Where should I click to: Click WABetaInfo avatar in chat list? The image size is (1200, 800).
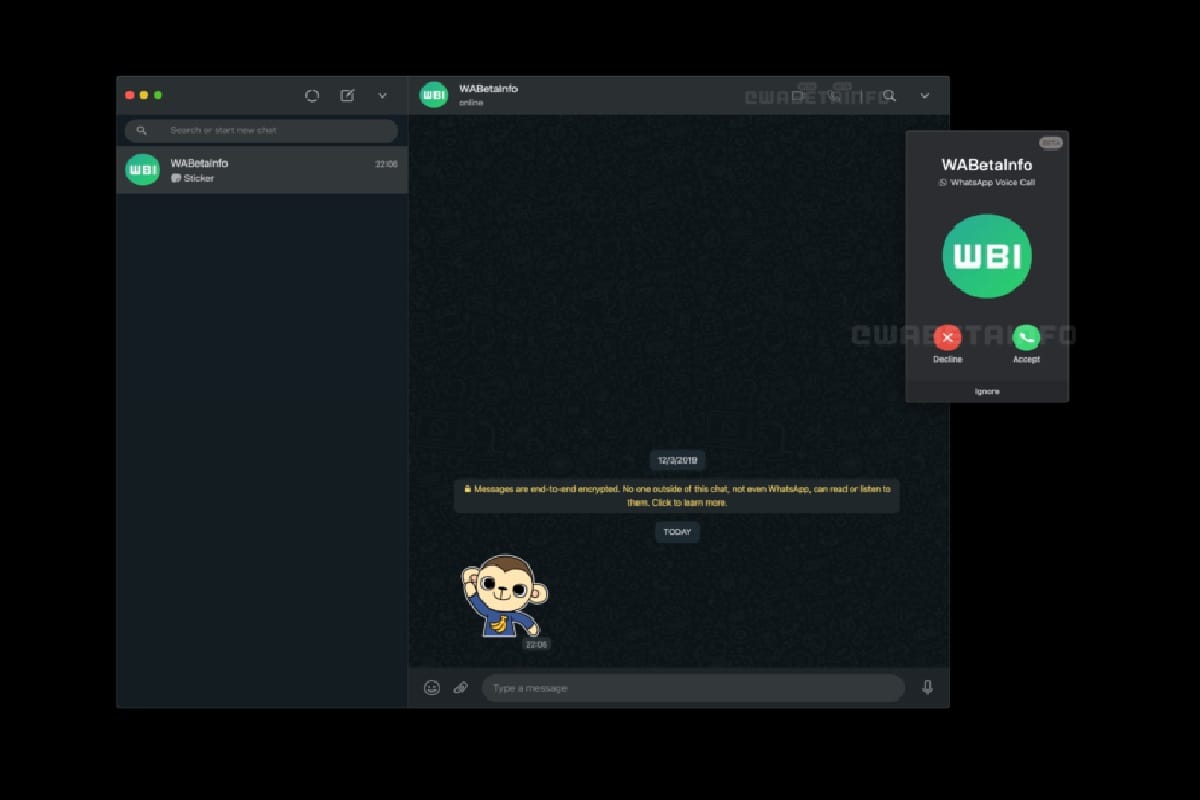[143, 170]
